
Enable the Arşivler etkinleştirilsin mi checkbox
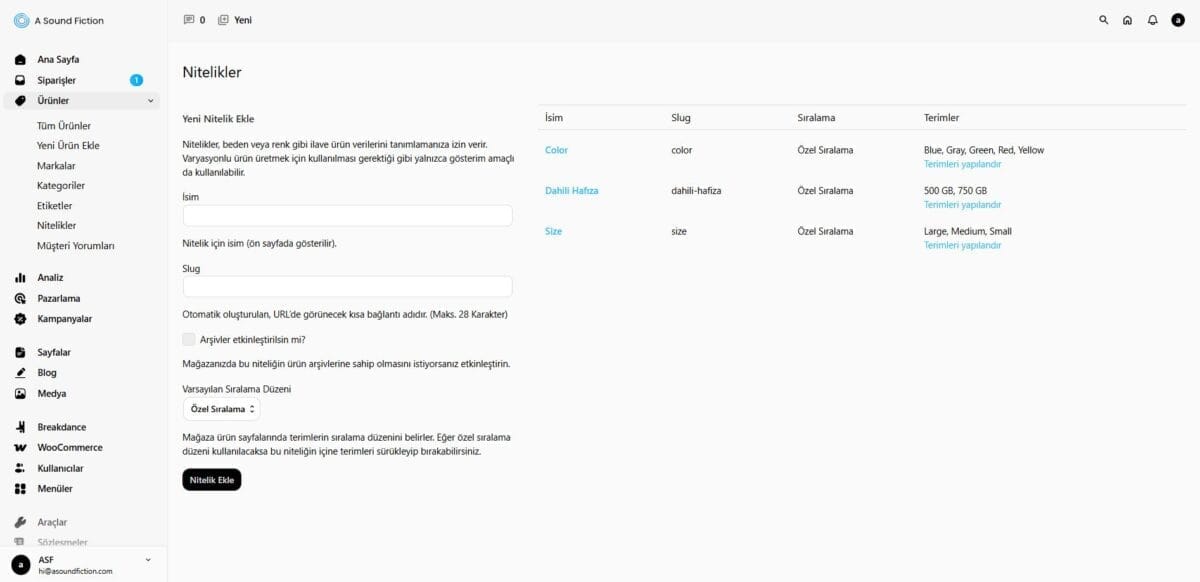pyautogui.click(x=189, y=340)
